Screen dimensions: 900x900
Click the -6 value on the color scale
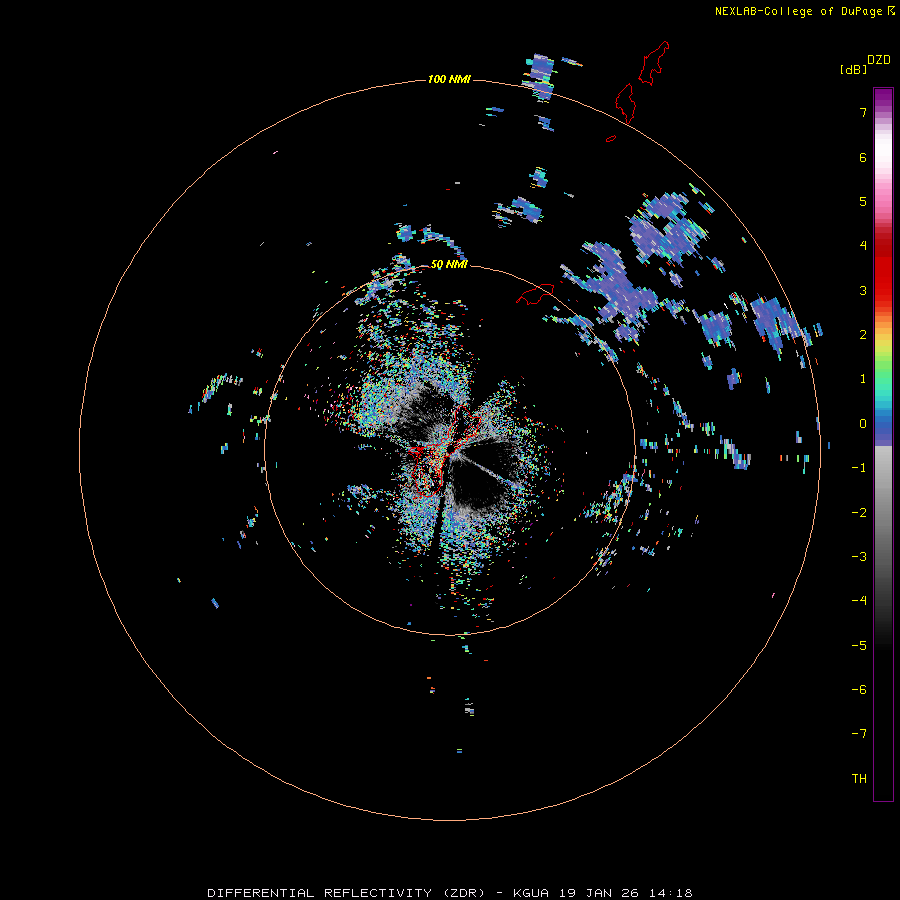[859, 690]
